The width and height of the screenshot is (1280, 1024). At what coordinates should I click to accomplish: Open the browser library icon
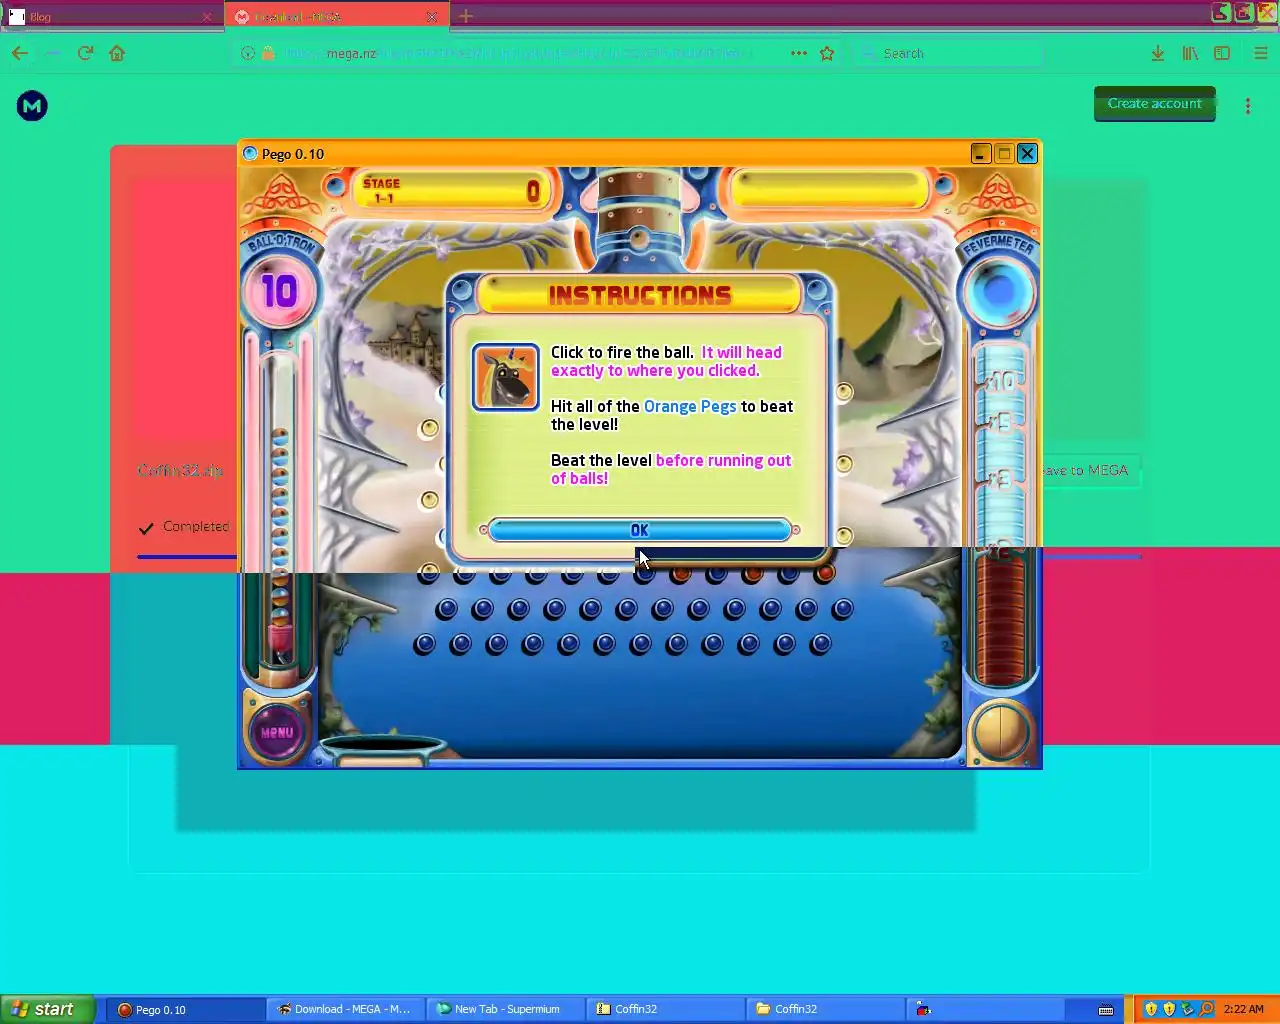coord(1190,53)
